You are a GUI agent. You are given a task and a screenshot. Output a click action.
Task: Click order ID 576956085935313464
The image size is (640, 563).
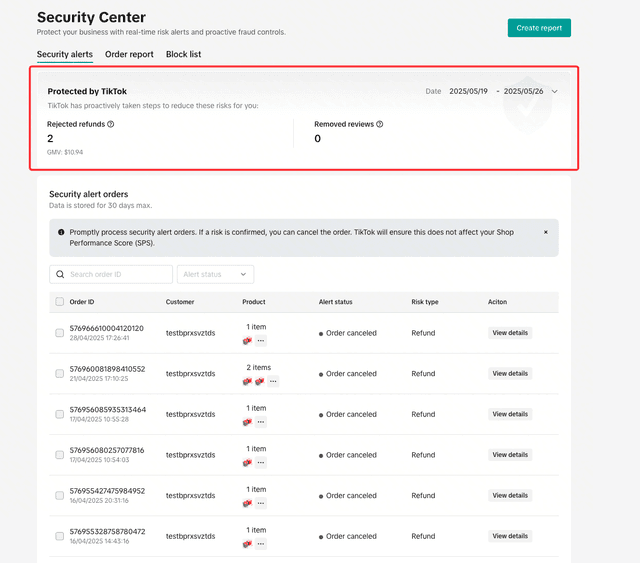[x=108, y=409]
